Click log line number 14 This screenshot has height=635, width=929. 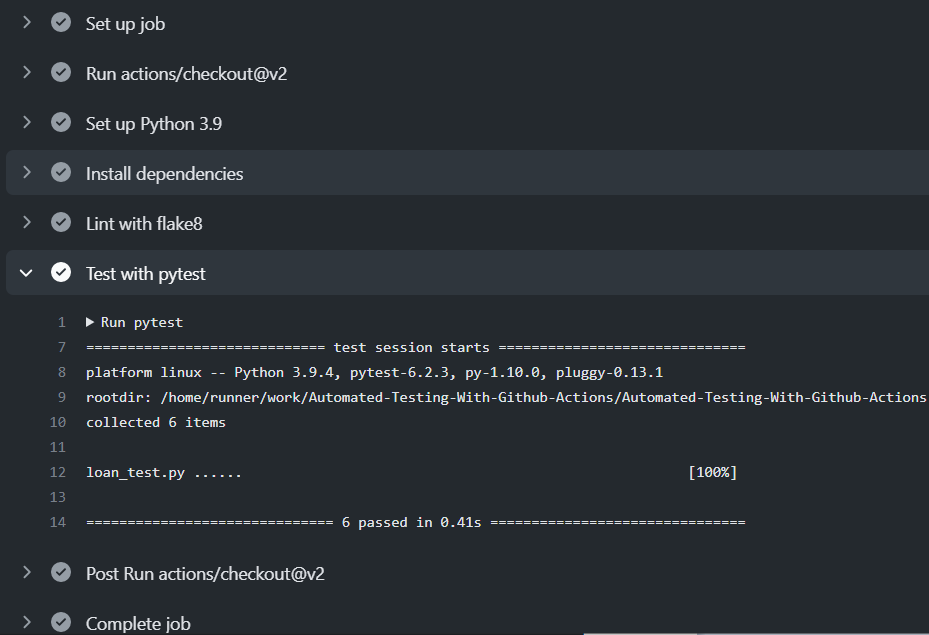57,522
